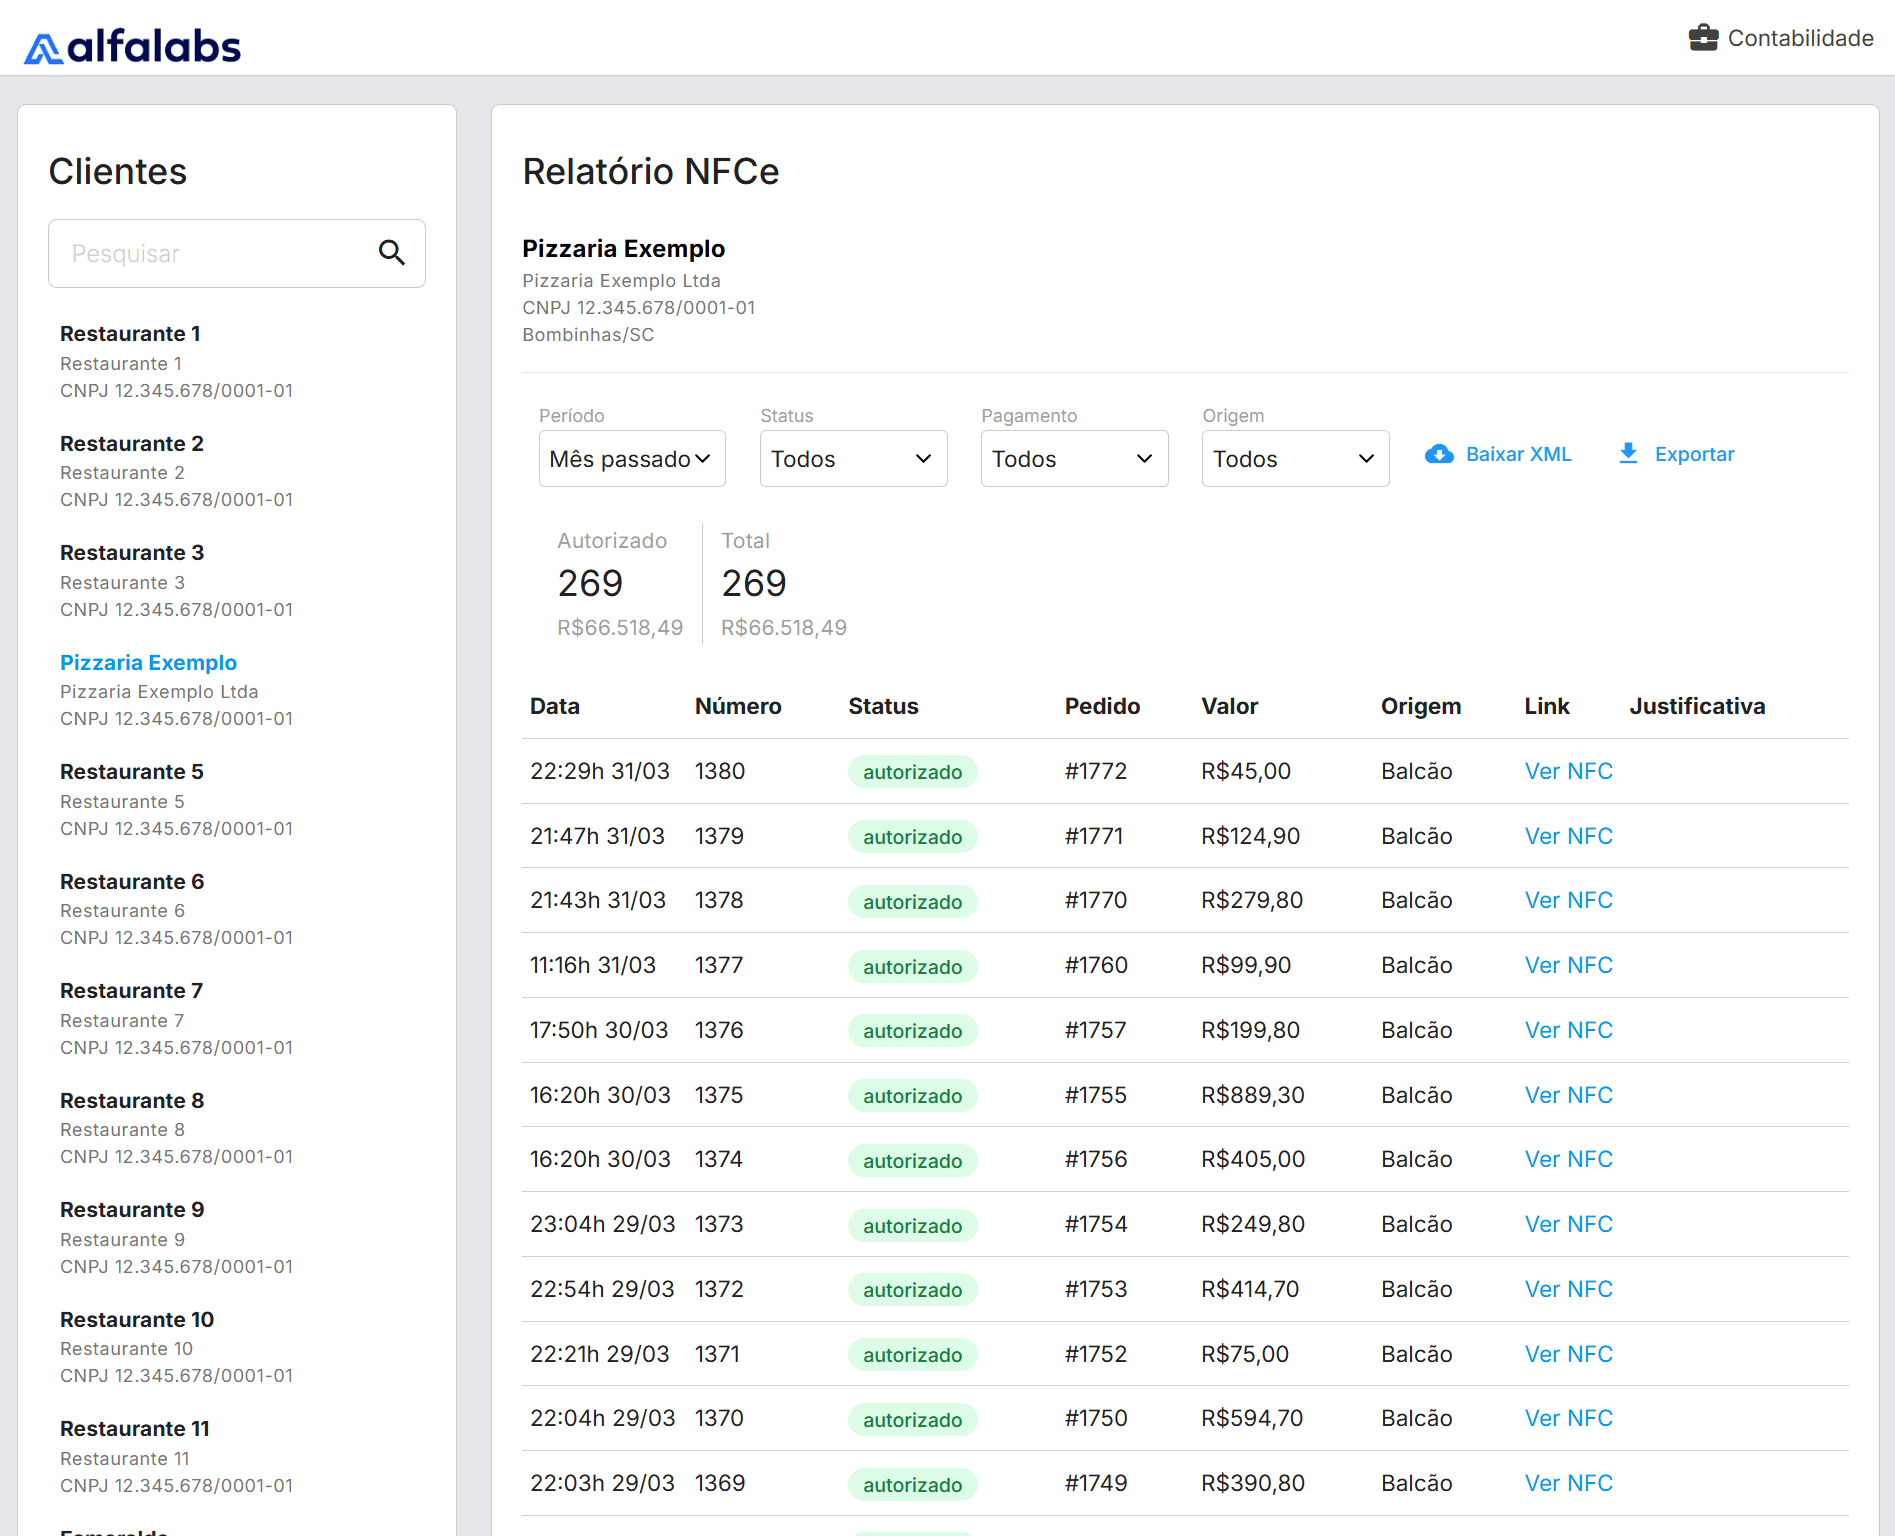This screenshot has height=1536, width=1895.
Task: Open Restaurante 10 client entry
Action: coord(137,1320)
